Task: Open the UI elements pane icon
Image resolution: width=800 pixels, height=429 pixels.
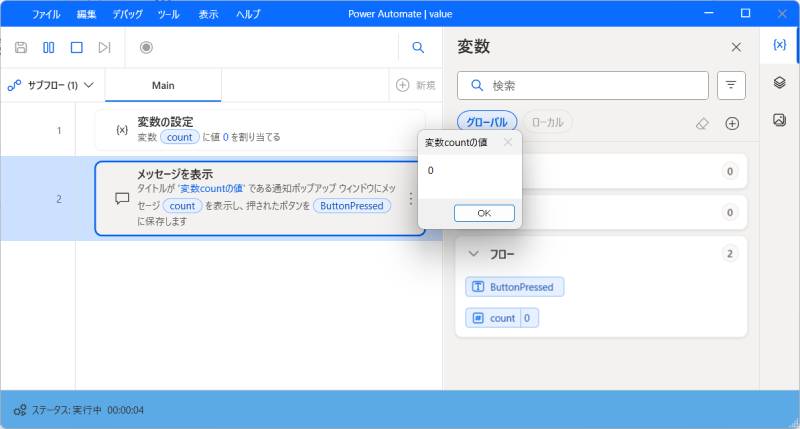Action: pos(779,82)
